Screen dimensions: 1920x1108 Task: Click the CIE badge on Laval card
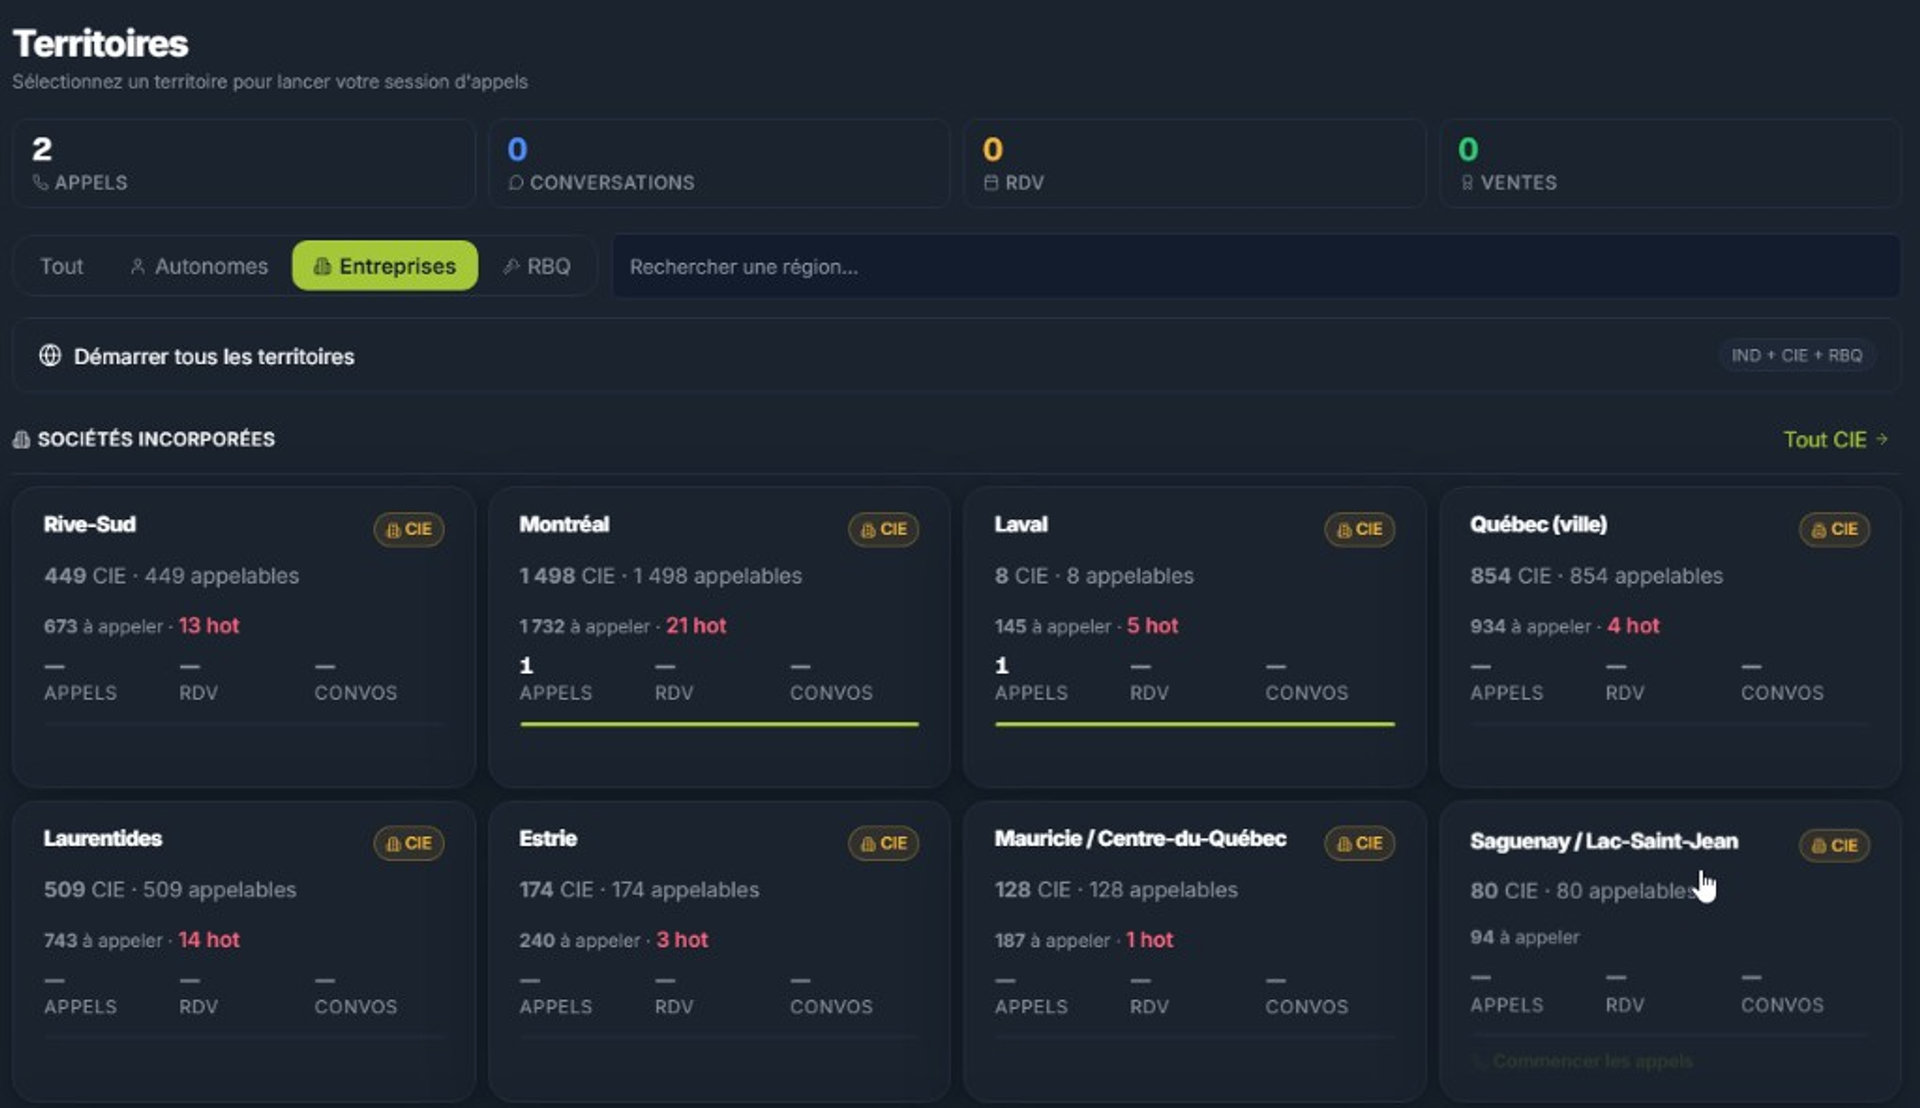click(x=1359, y=529)
